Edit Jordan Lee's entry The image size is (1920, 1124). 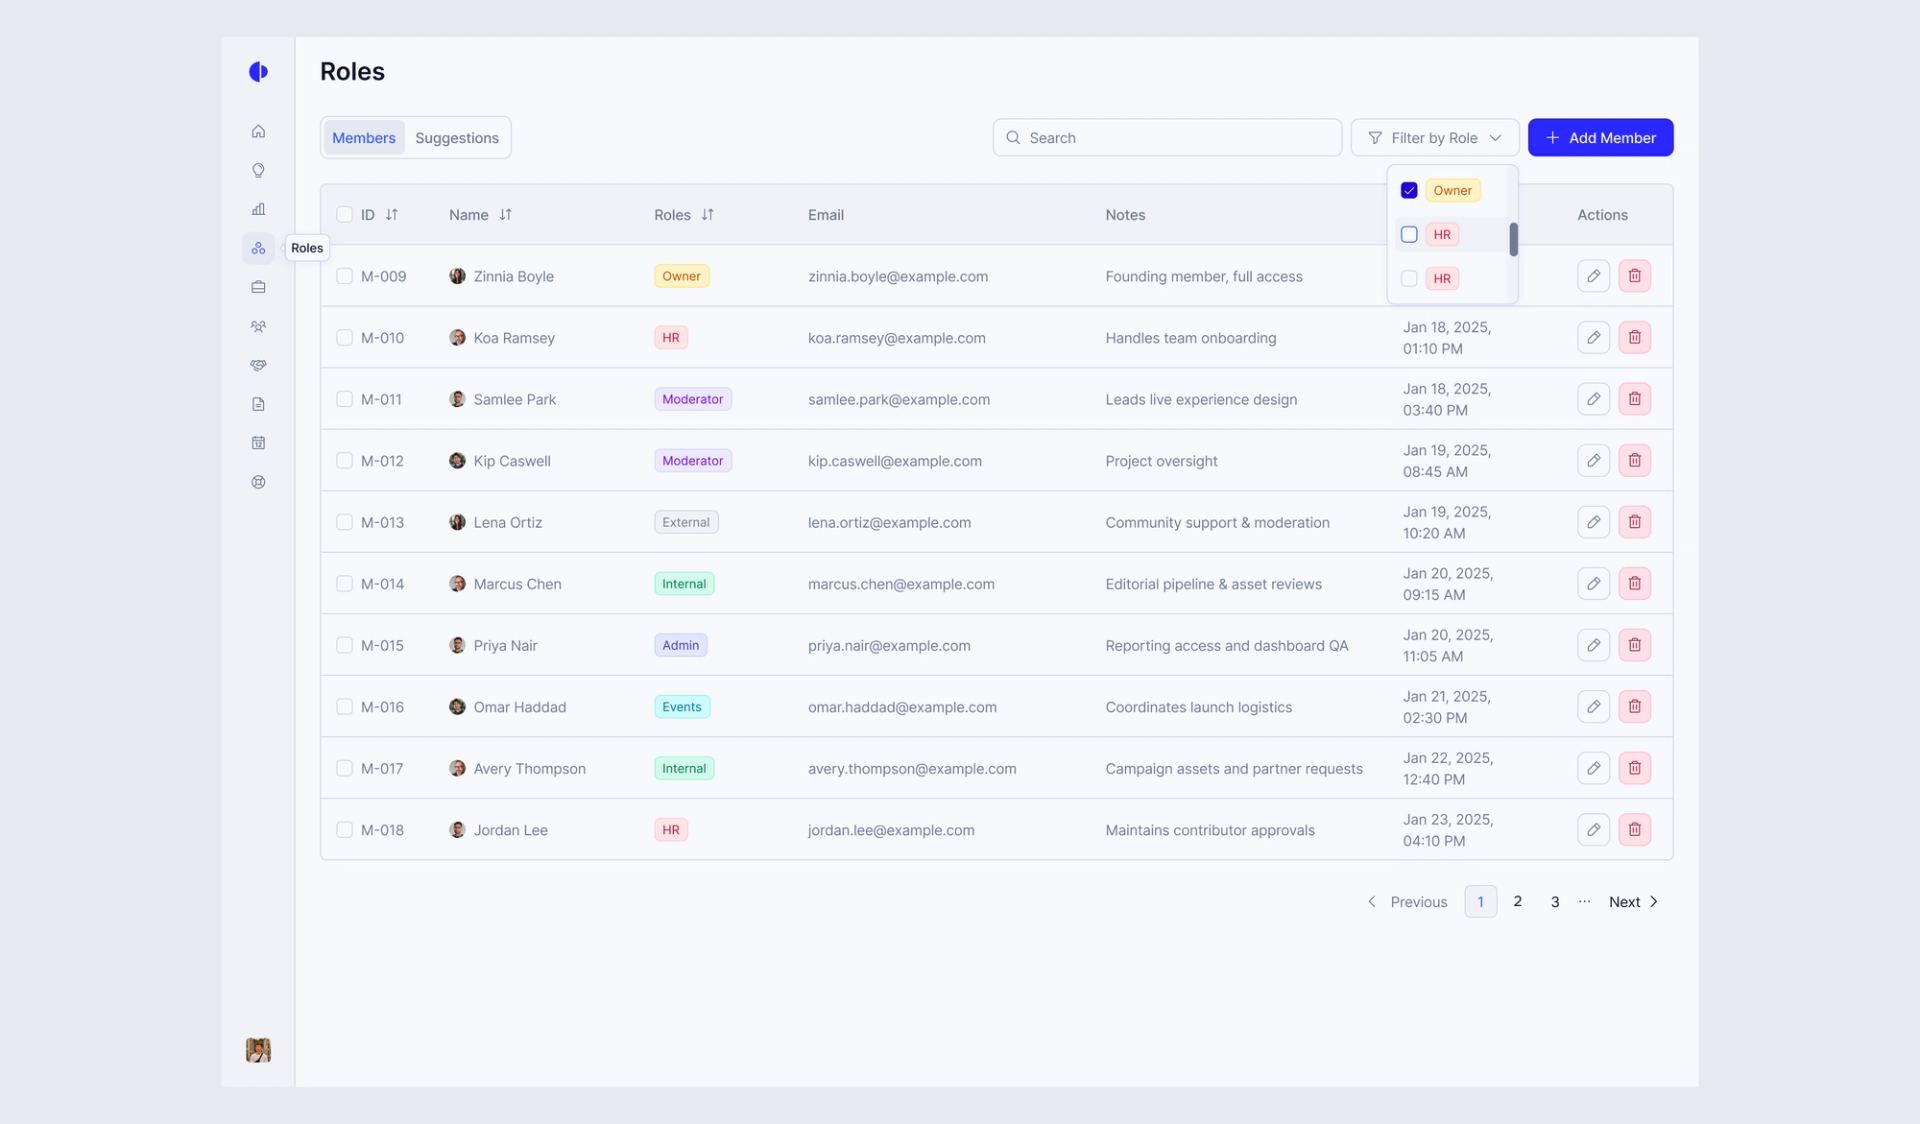coord(1593,829)
